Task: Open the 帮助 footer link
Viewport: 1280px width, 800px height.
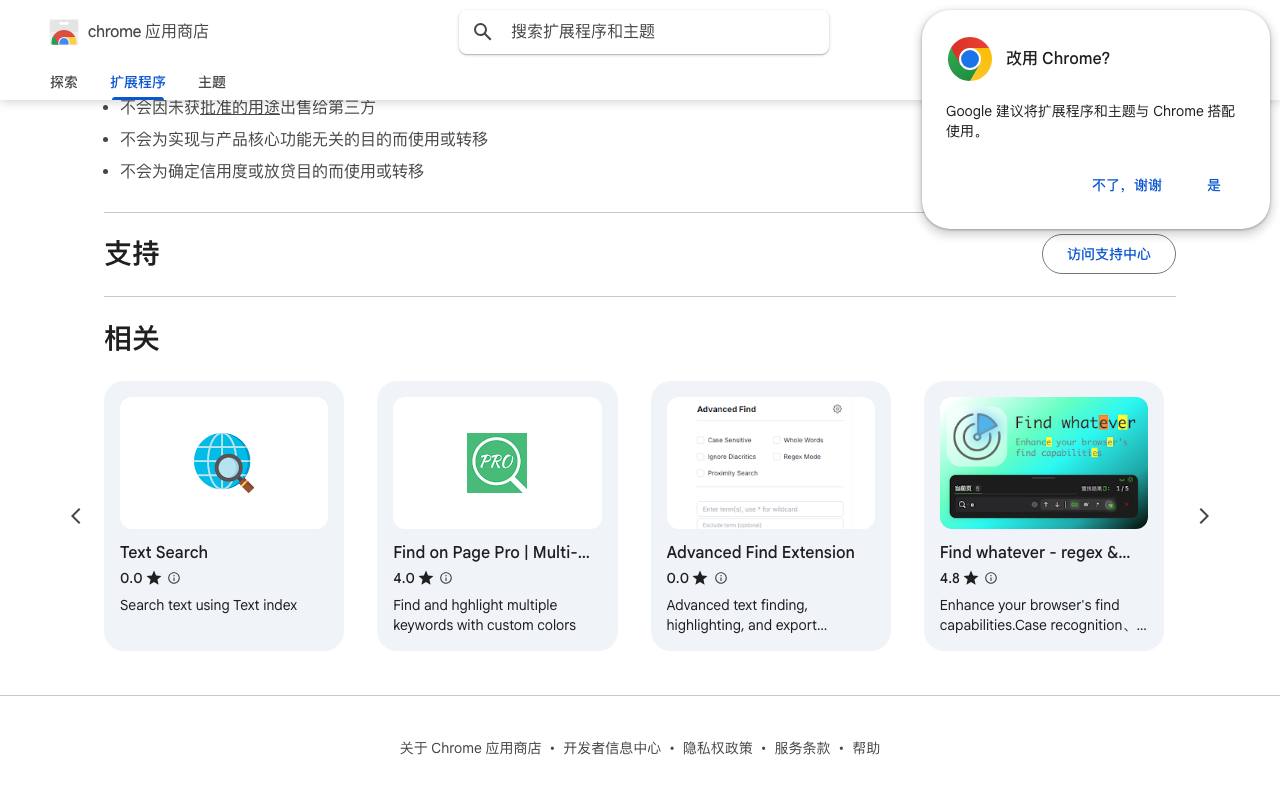Action: click(866, 748)
